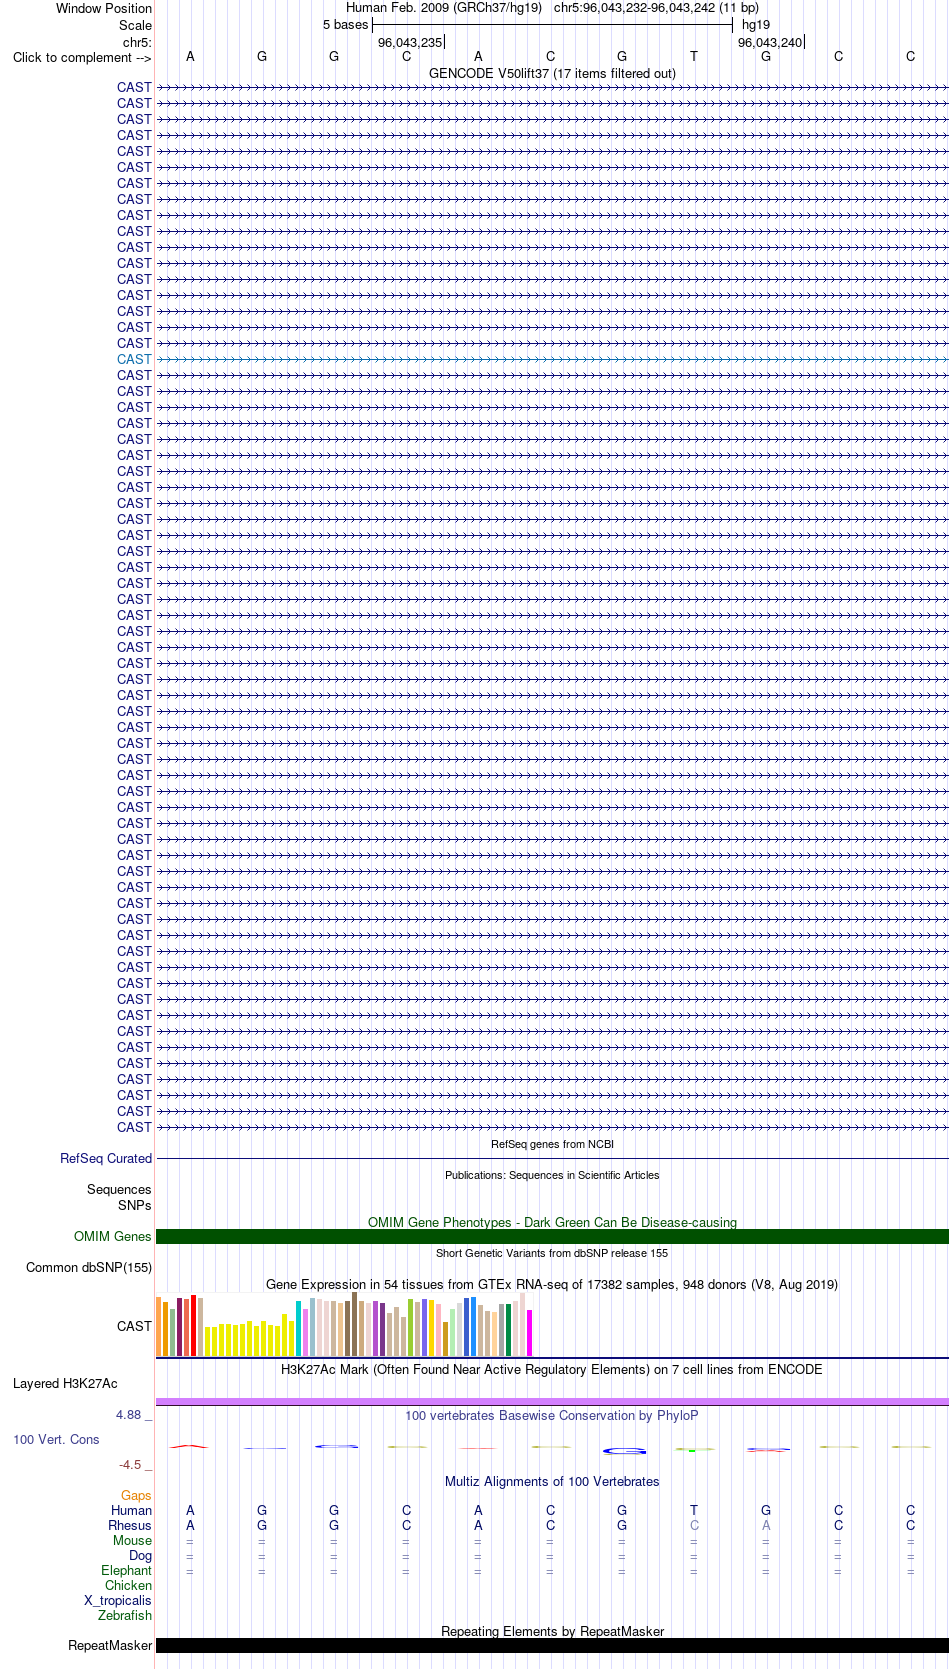This screenshot has height=1669, width=950.
Task: Click 'Publications: Sequences in Scientific Articles' title
Action: [552, 1175]
